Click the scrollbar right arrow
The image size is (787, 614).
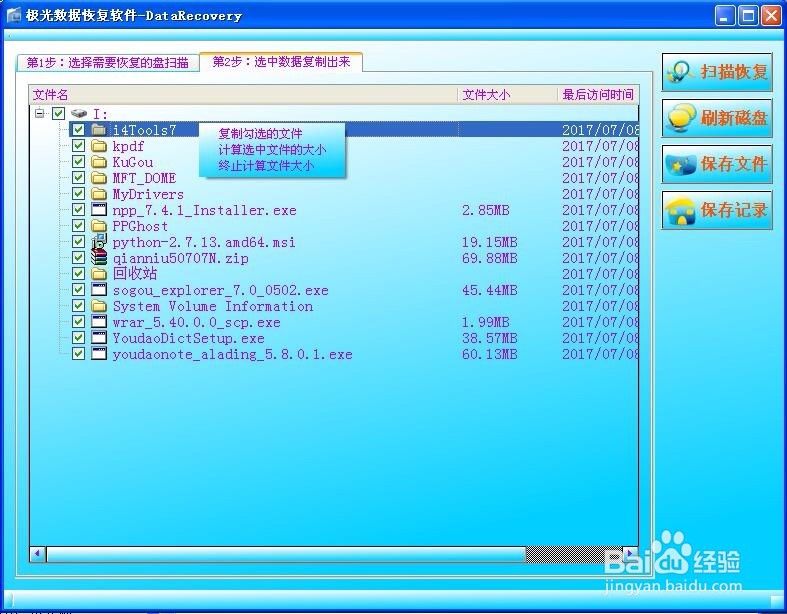tap(630, 554)
